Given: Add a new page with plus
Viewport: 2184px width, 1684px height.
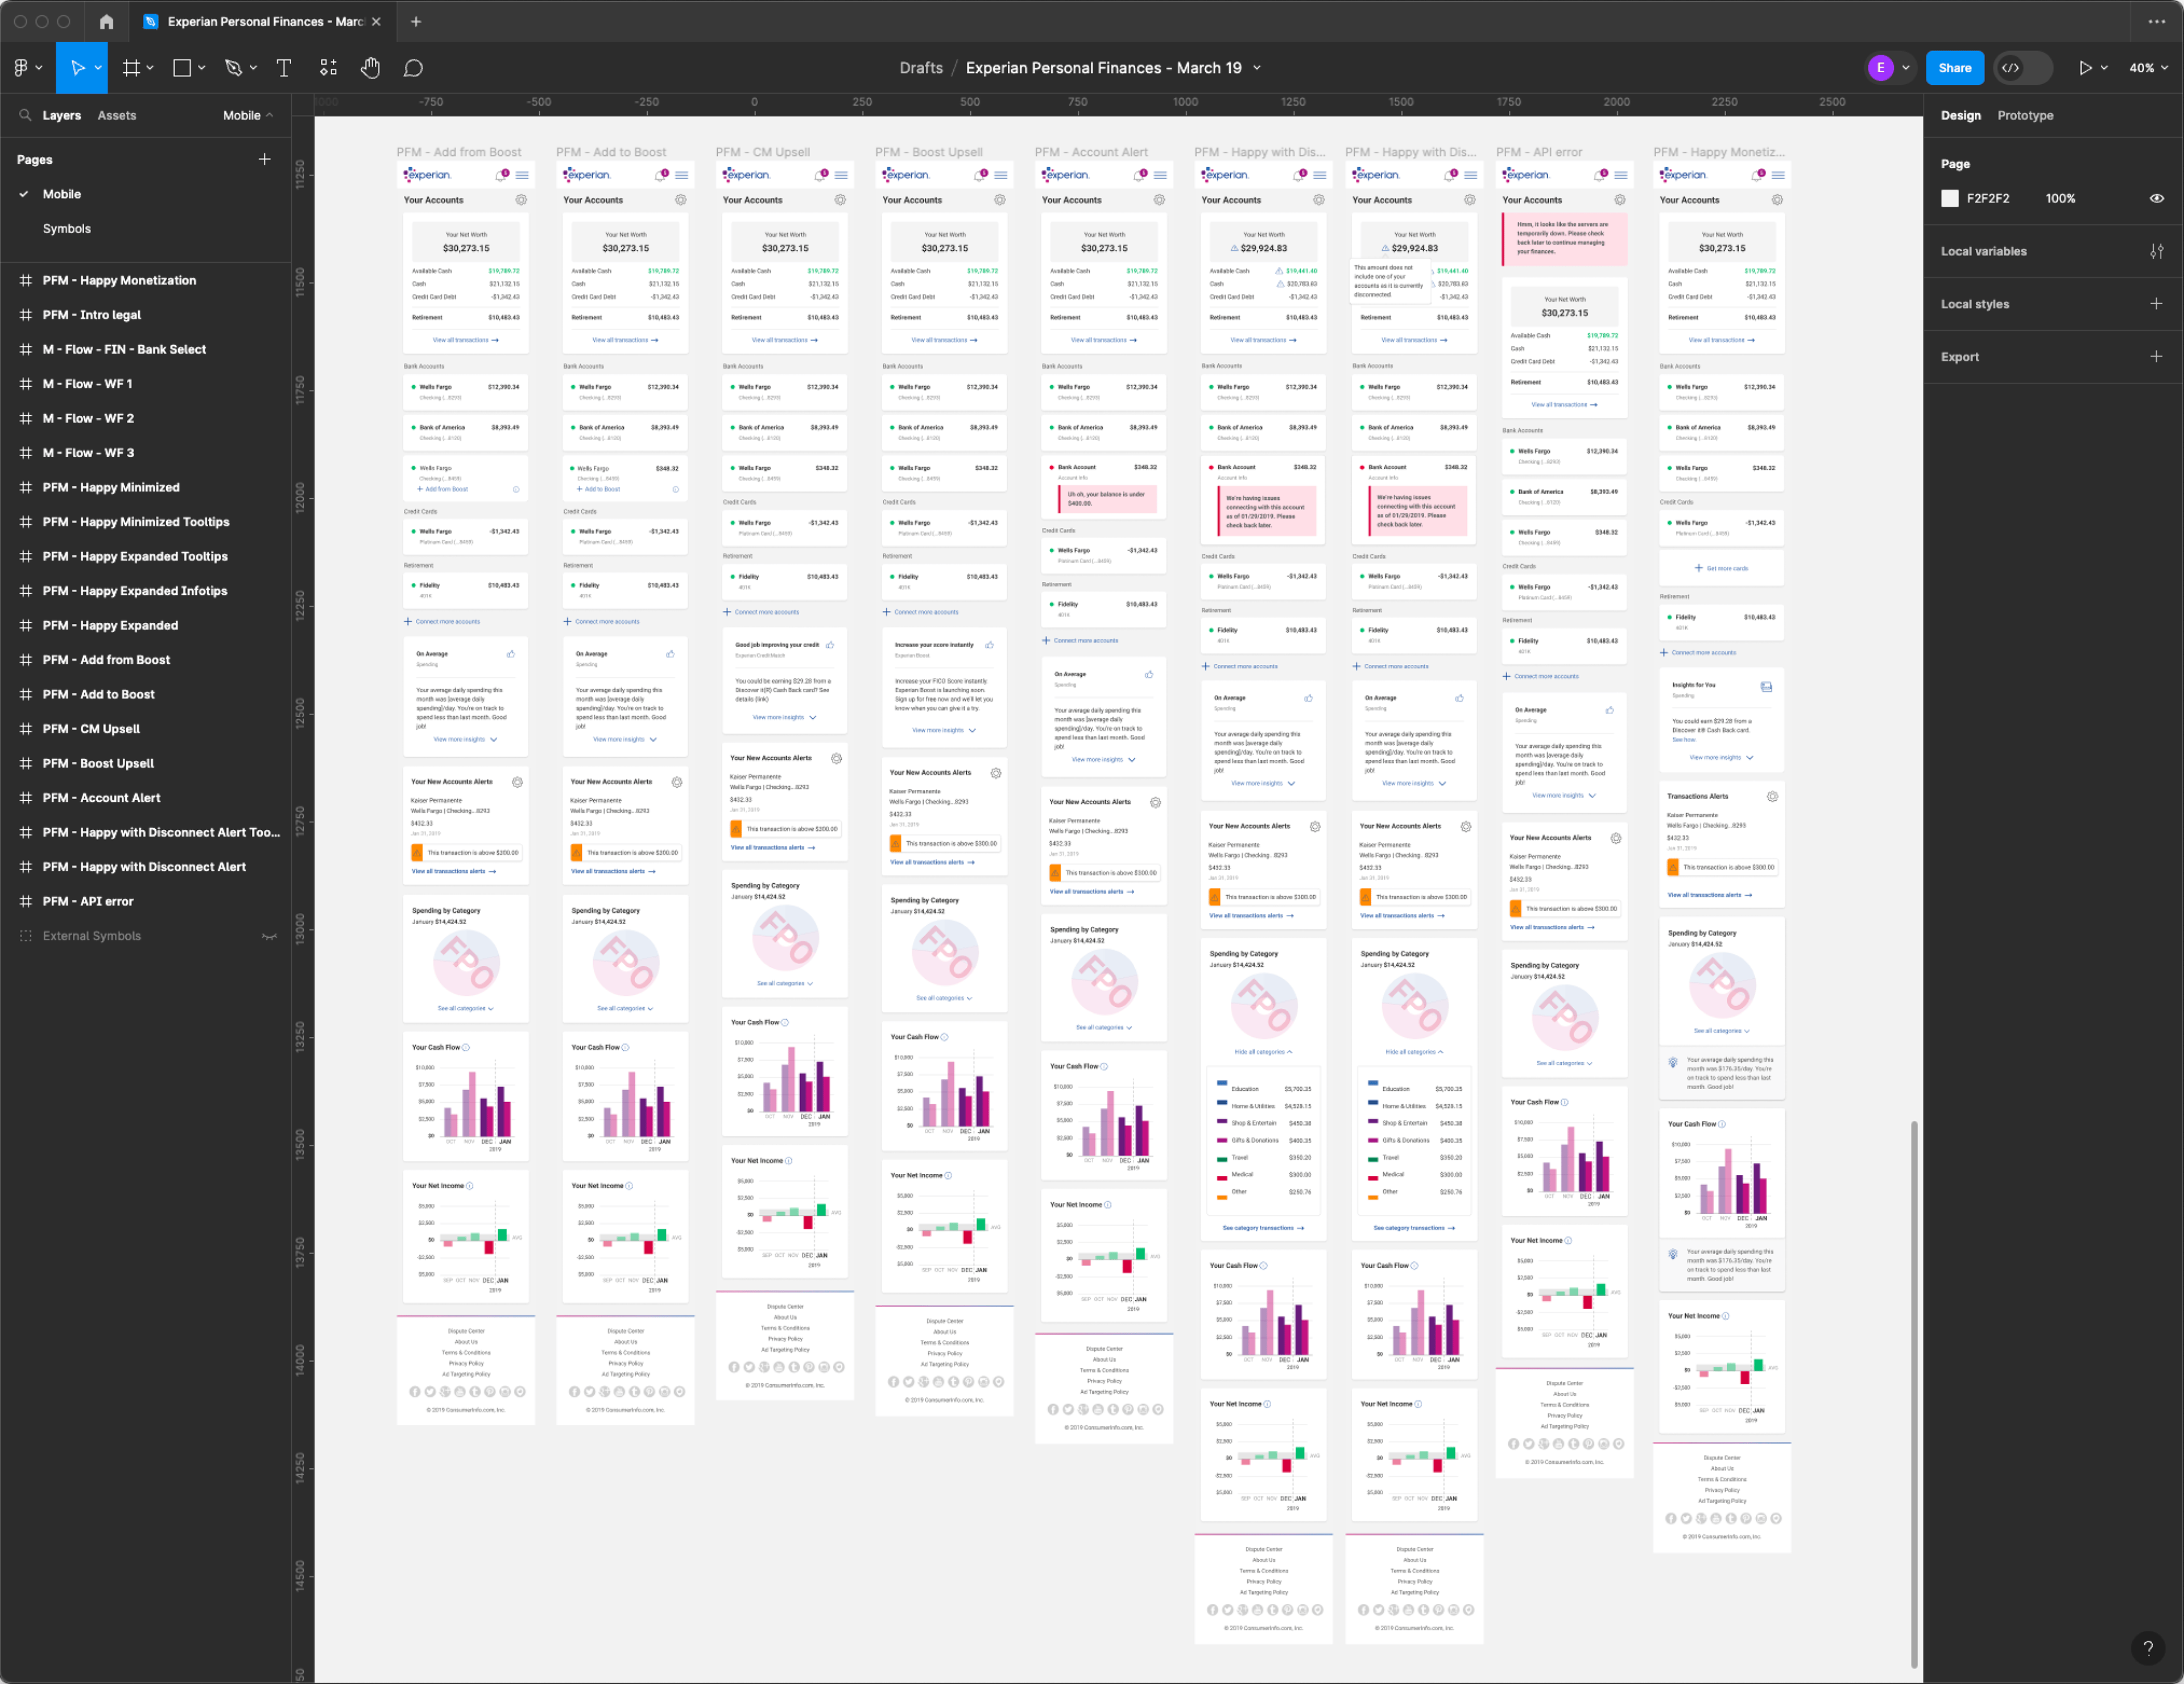Looking at the screenshot, I should tap(264, 159).
